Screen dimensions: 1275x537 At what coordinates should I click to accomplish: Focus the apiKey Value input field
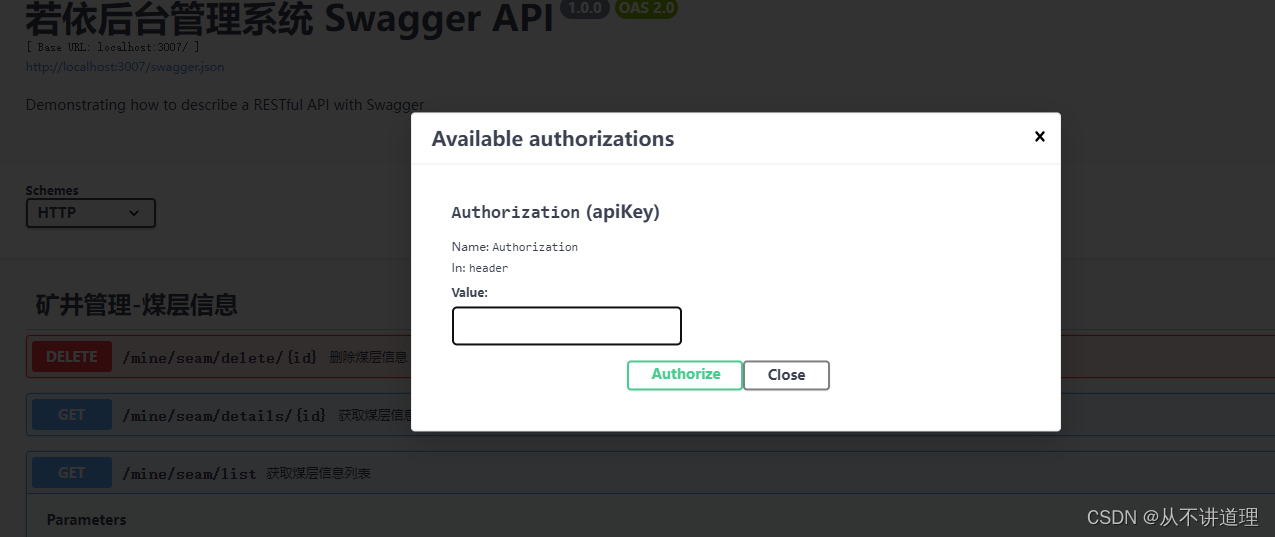(567, 326)
